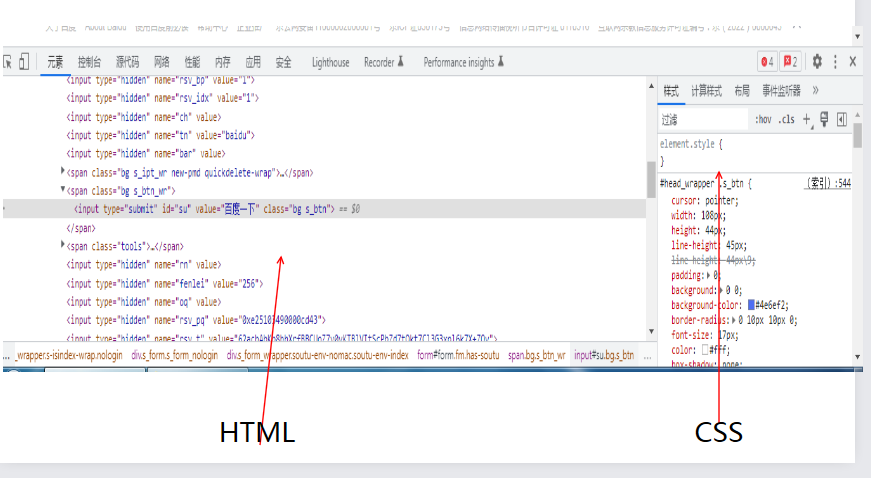This screenshot has width=871, height=478.
Task: Select hidden input name rn line
Action: 143,265
